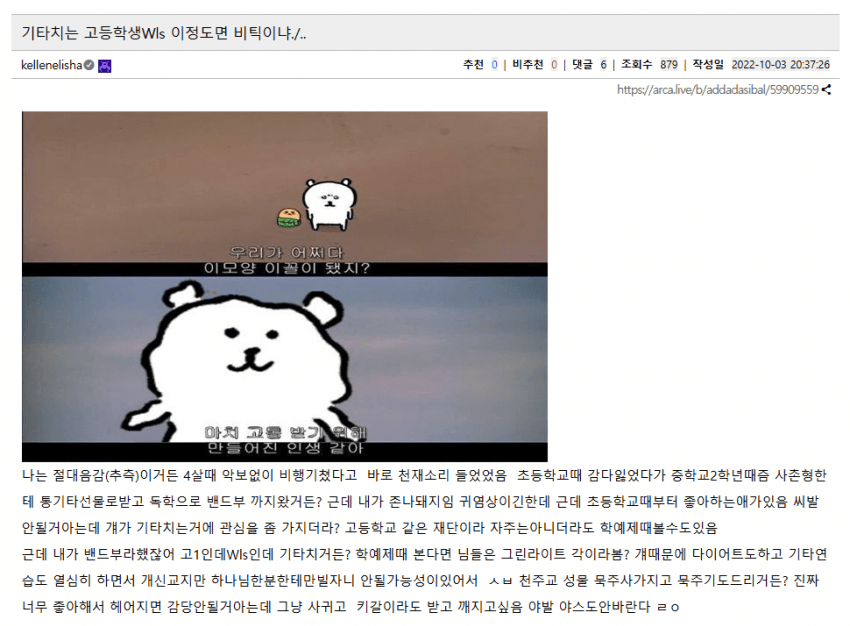Click the 조회수 879 count

click(x=649, y=65)
